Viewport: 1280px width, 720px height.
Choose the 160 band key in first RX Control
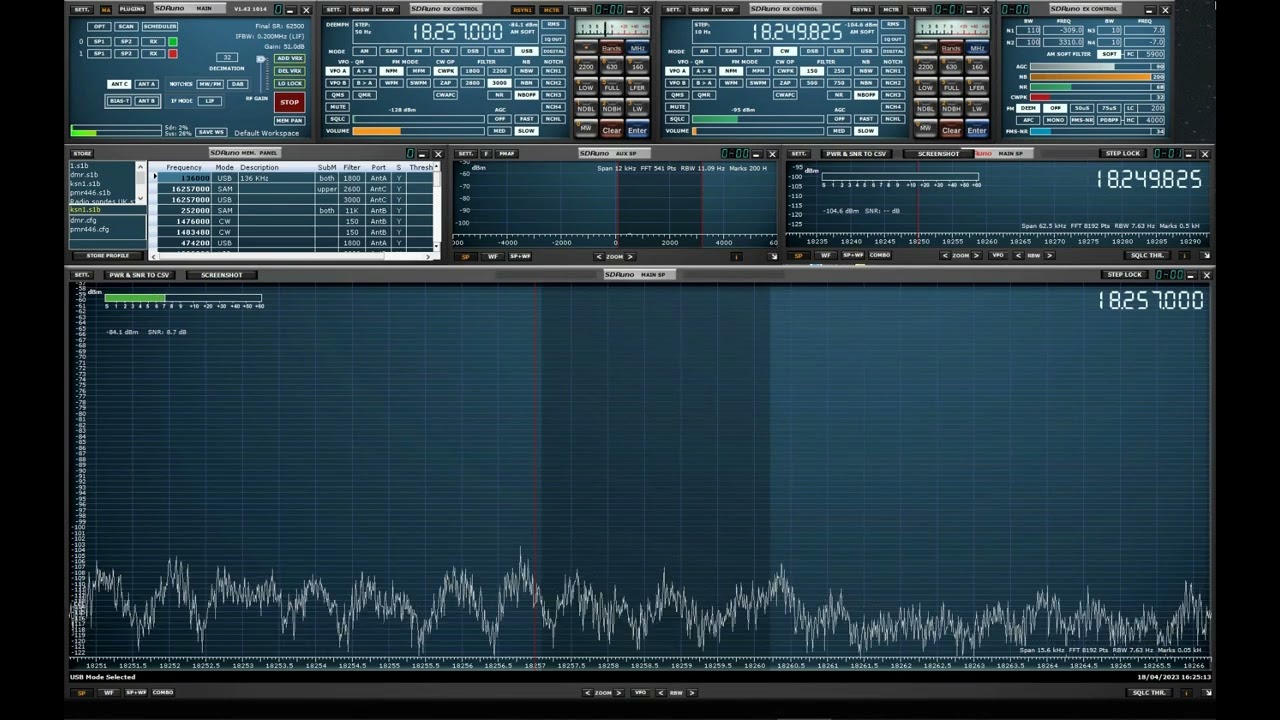637,67
